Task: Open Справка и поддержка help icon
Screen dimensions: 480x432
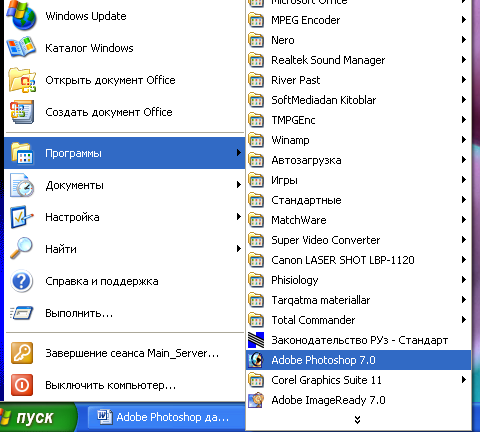Action: [22, 281]
